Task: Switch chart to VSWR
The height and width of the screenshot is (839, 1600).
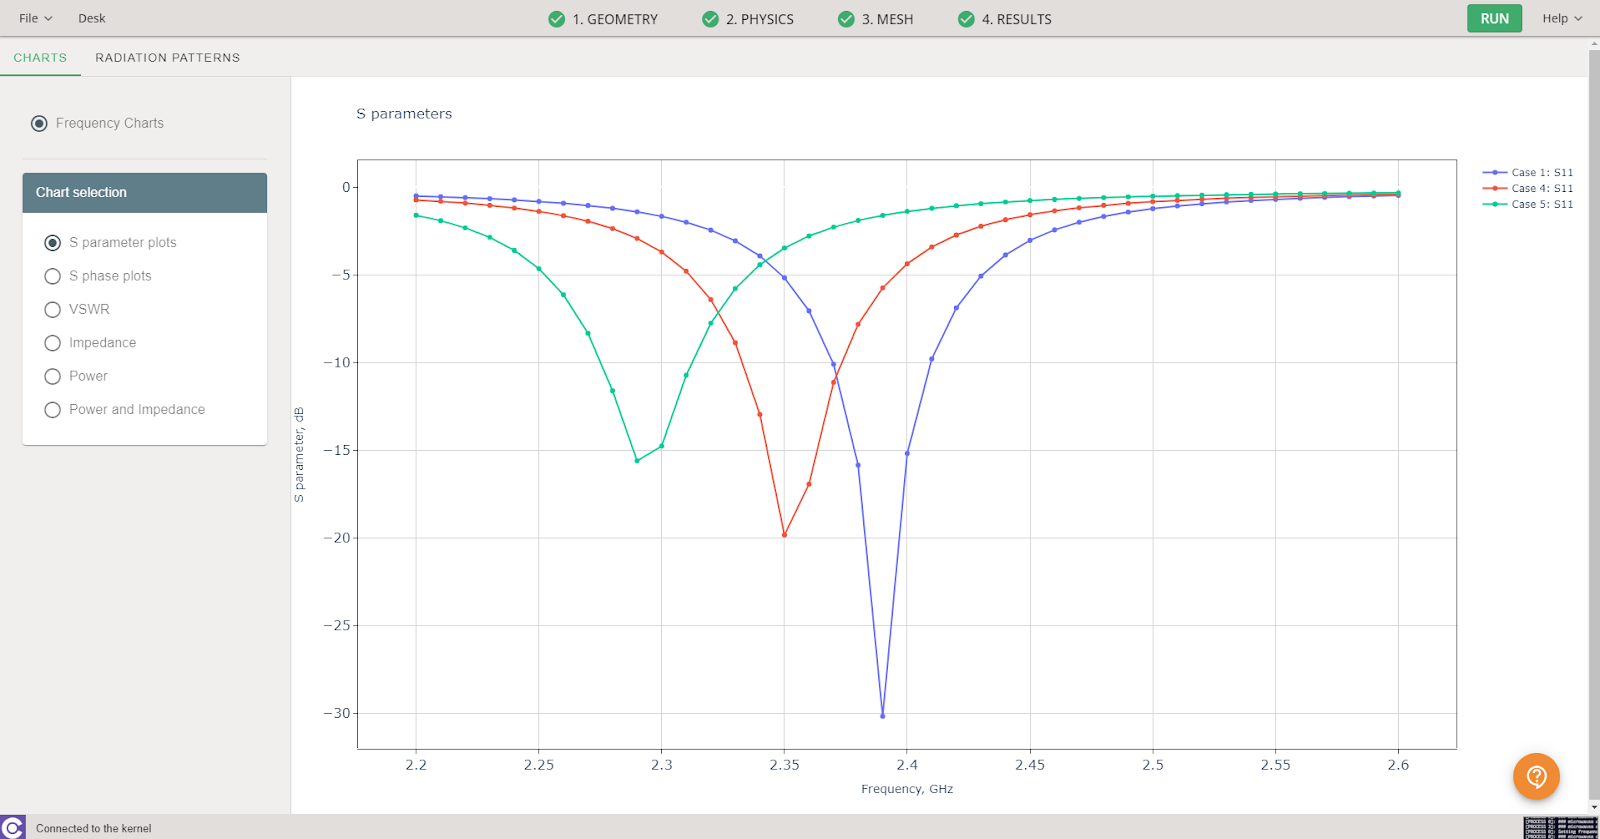Action: [x=53, y=310]
